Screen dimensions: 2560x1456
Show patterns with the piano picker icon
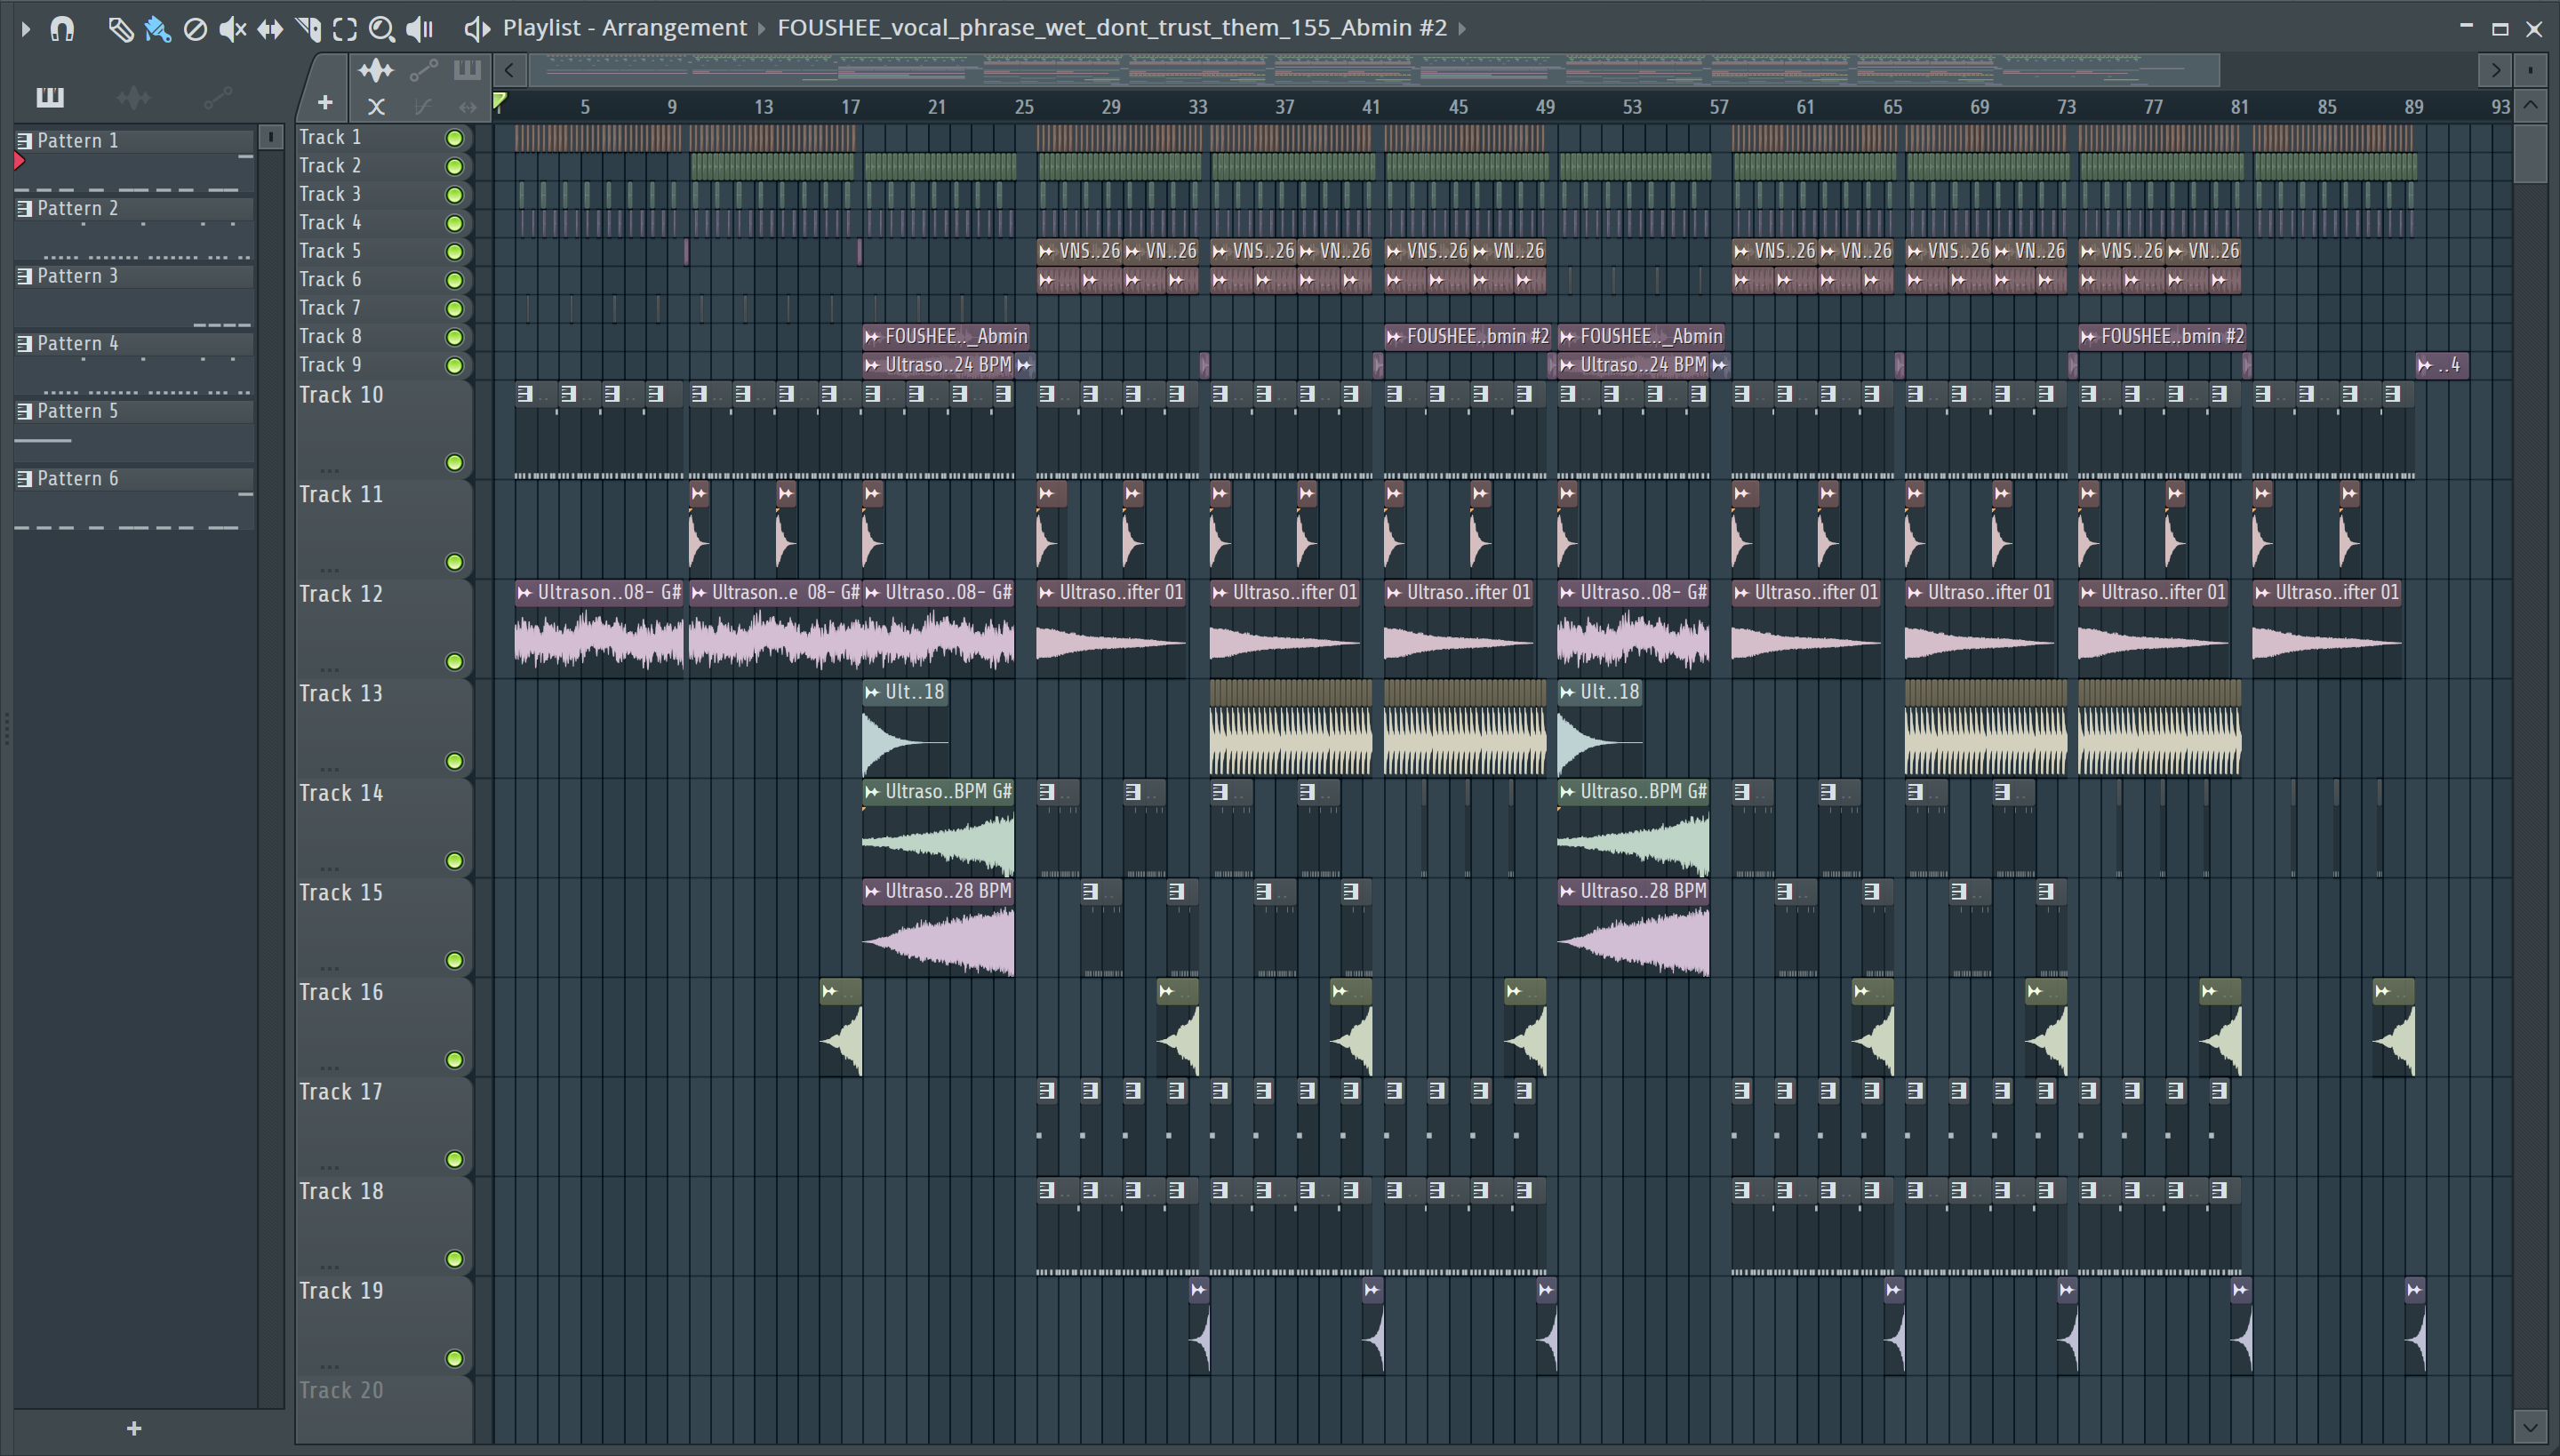pyautogui.click(x=49, y=97)
